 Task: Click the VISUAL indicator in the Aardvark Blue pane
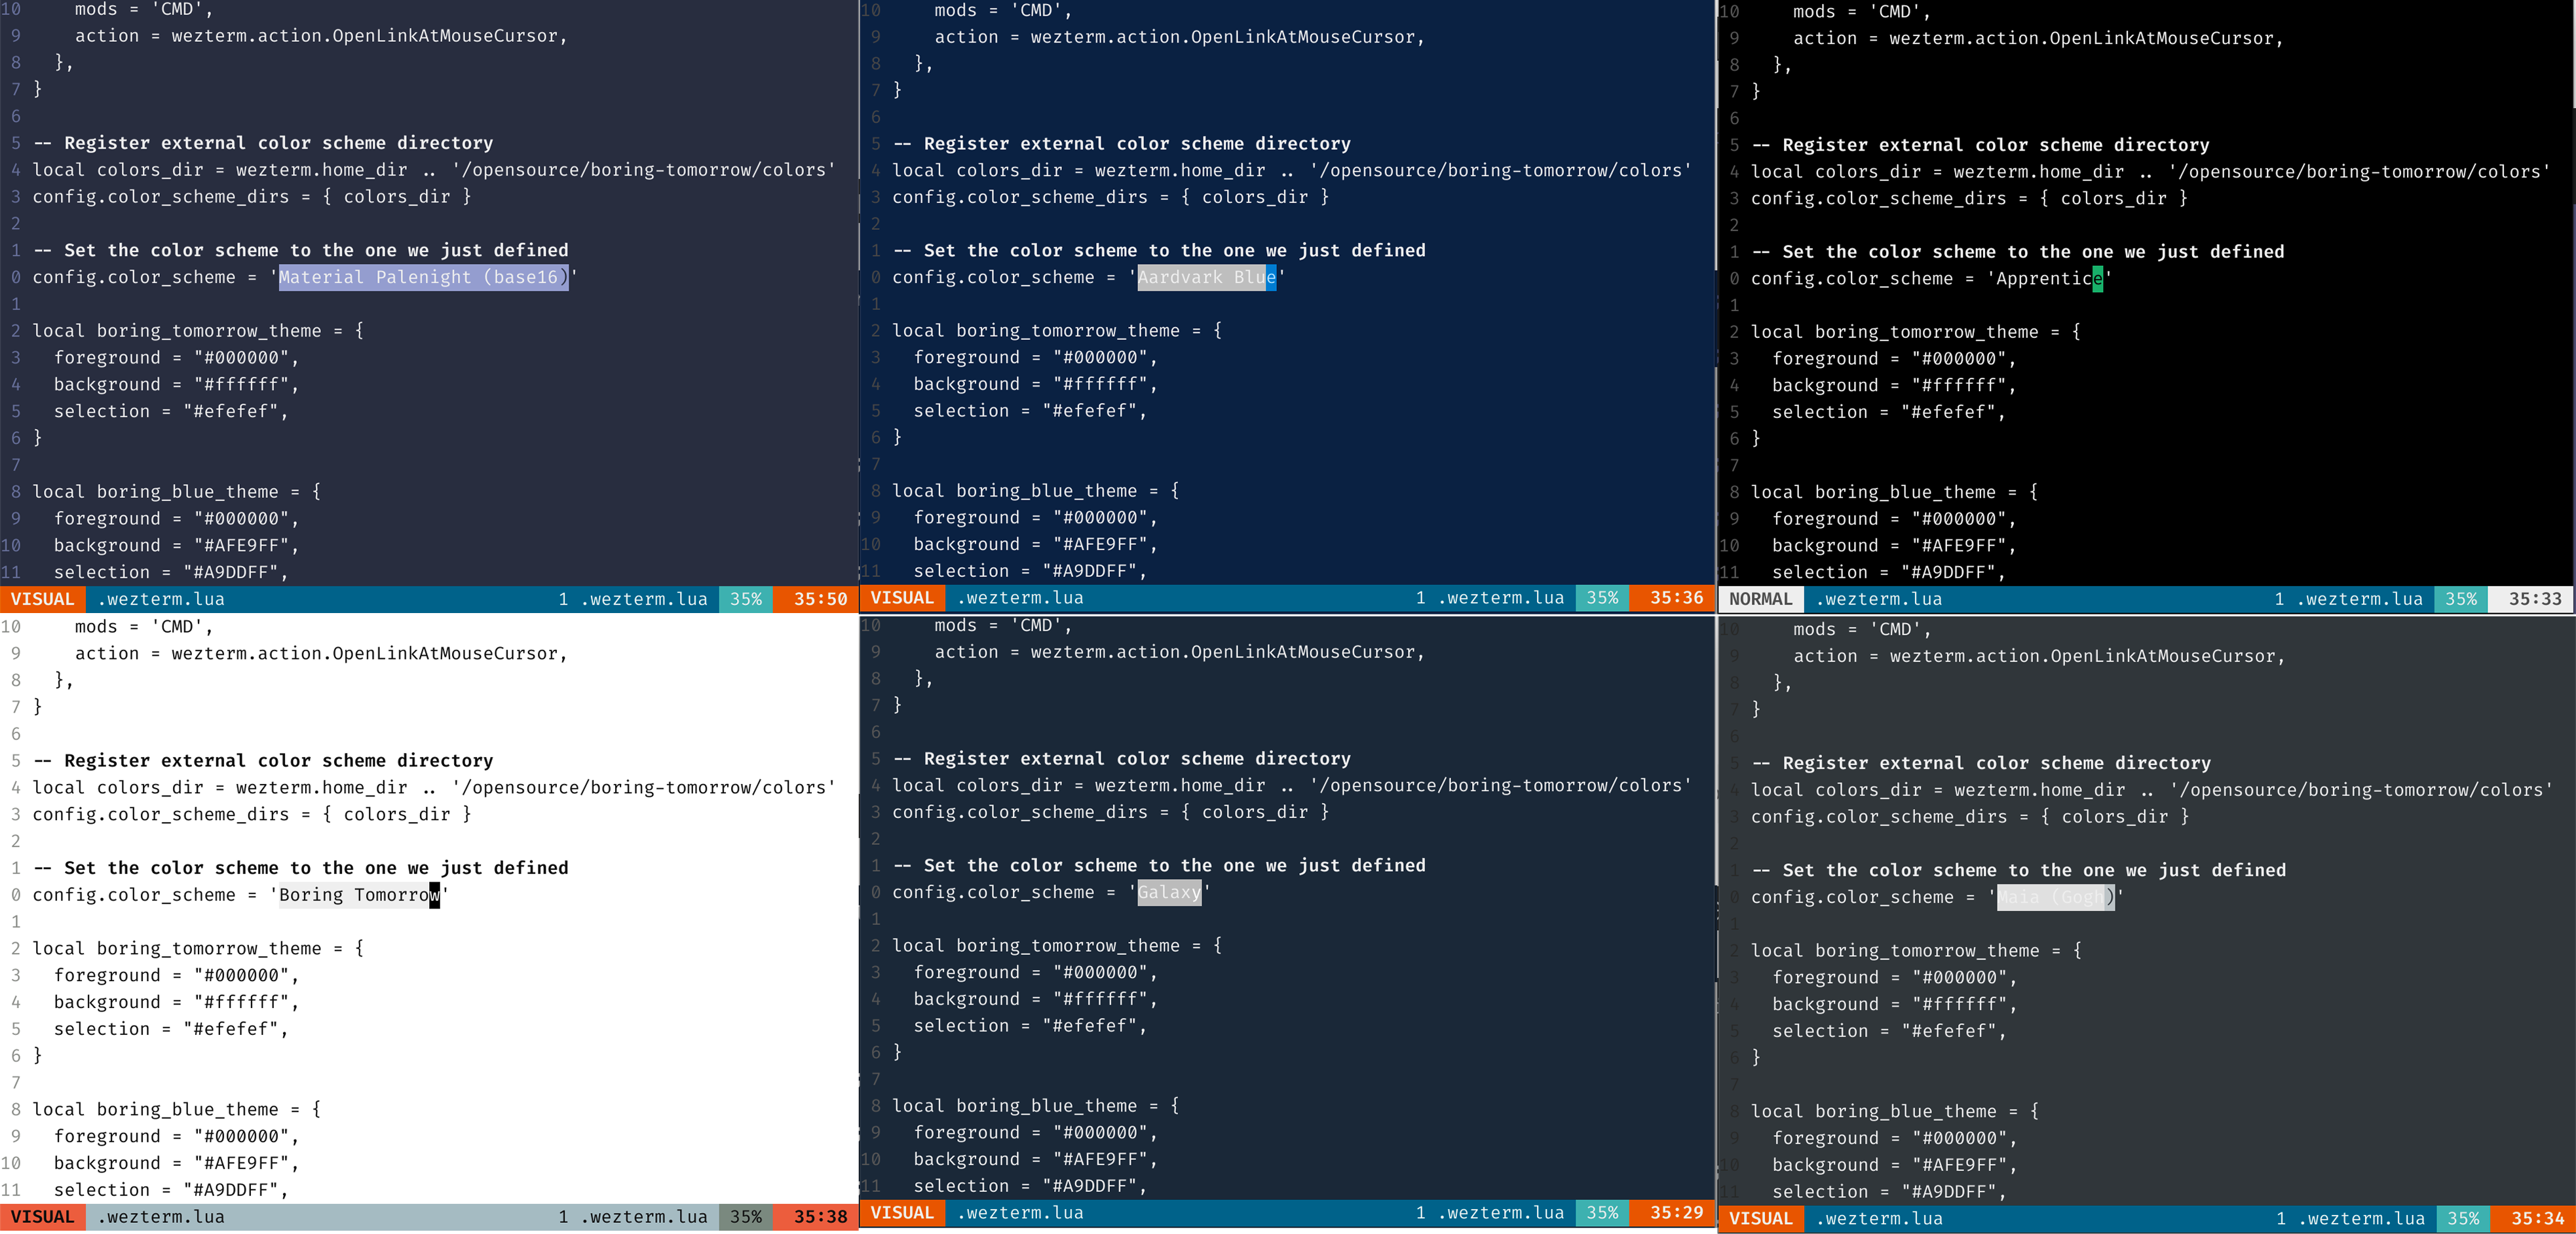pyautogui.click(x=902, y=598)
